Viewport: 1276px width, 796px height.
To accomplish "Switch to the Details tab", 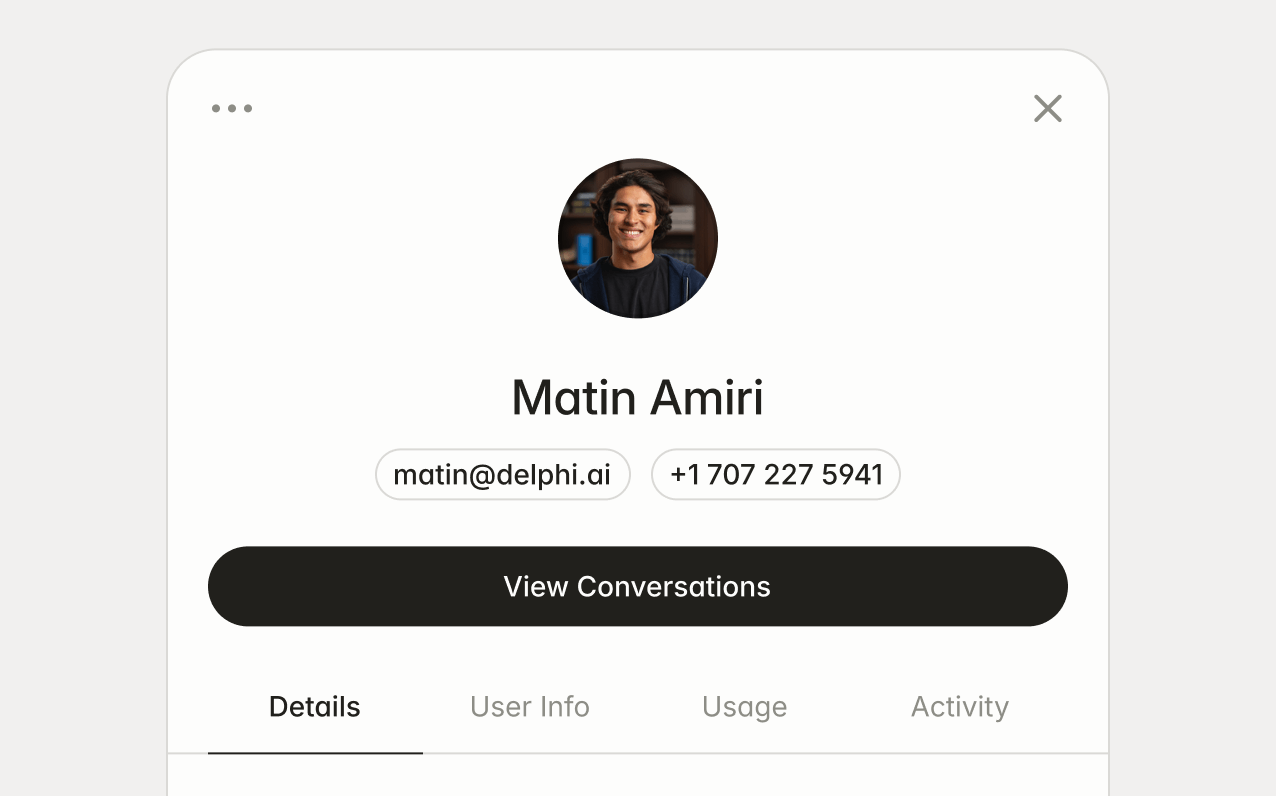I will tap(315, 707).
